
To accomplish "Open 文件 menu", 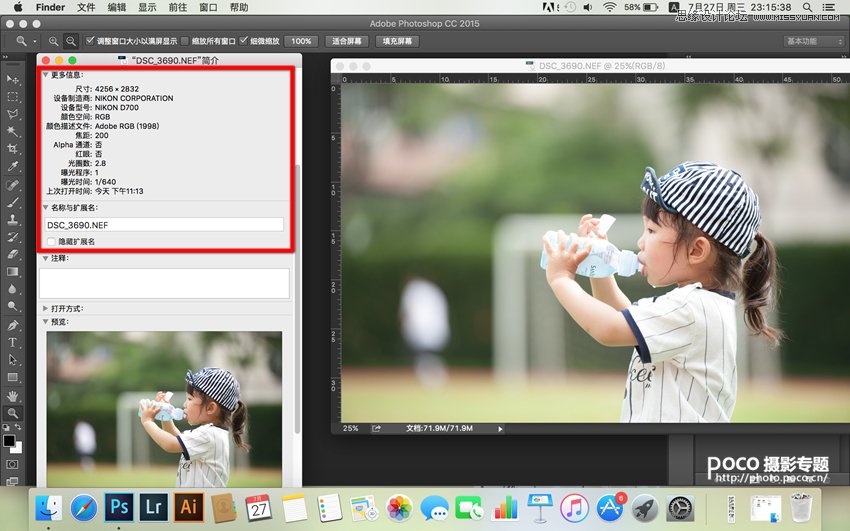I will (x=86, y=7).
